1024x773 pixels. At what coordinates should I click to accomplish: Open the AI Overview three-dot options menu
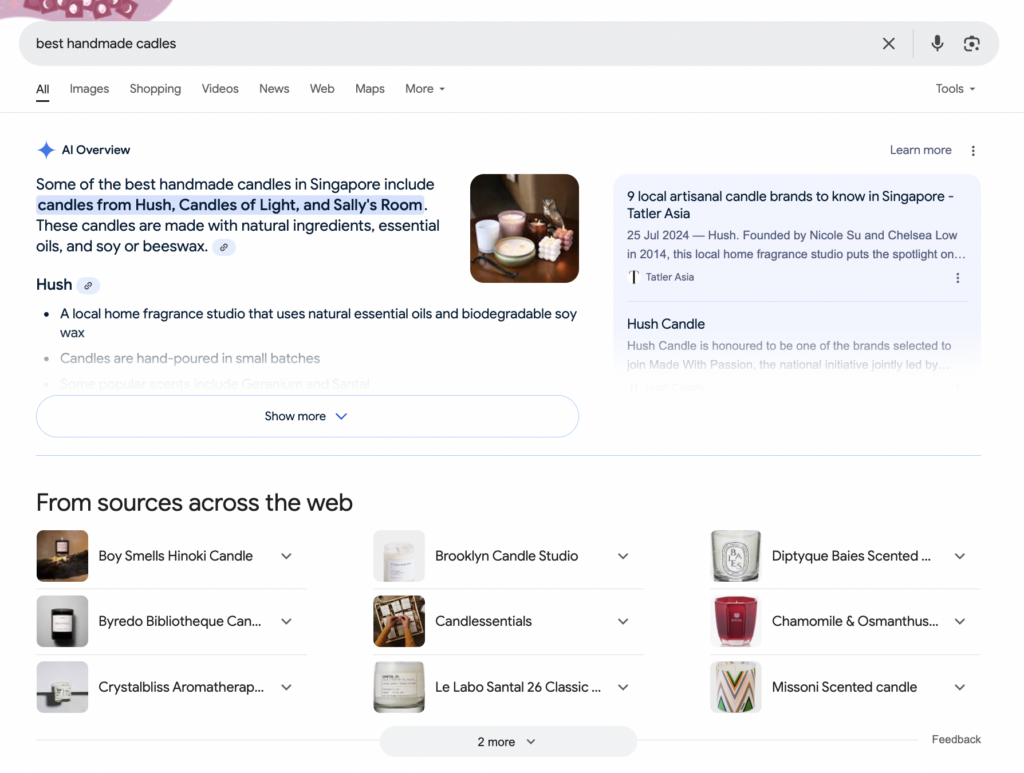point(972,151)
